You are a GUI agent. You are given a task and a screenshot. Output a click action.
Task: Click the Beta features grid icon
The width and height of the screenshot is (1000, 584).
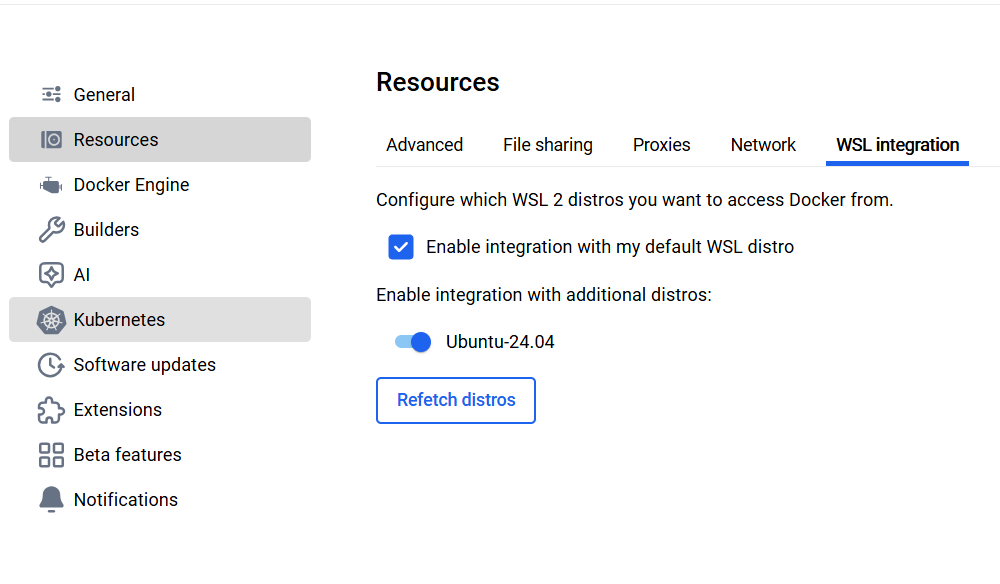[x=51, y=455]
